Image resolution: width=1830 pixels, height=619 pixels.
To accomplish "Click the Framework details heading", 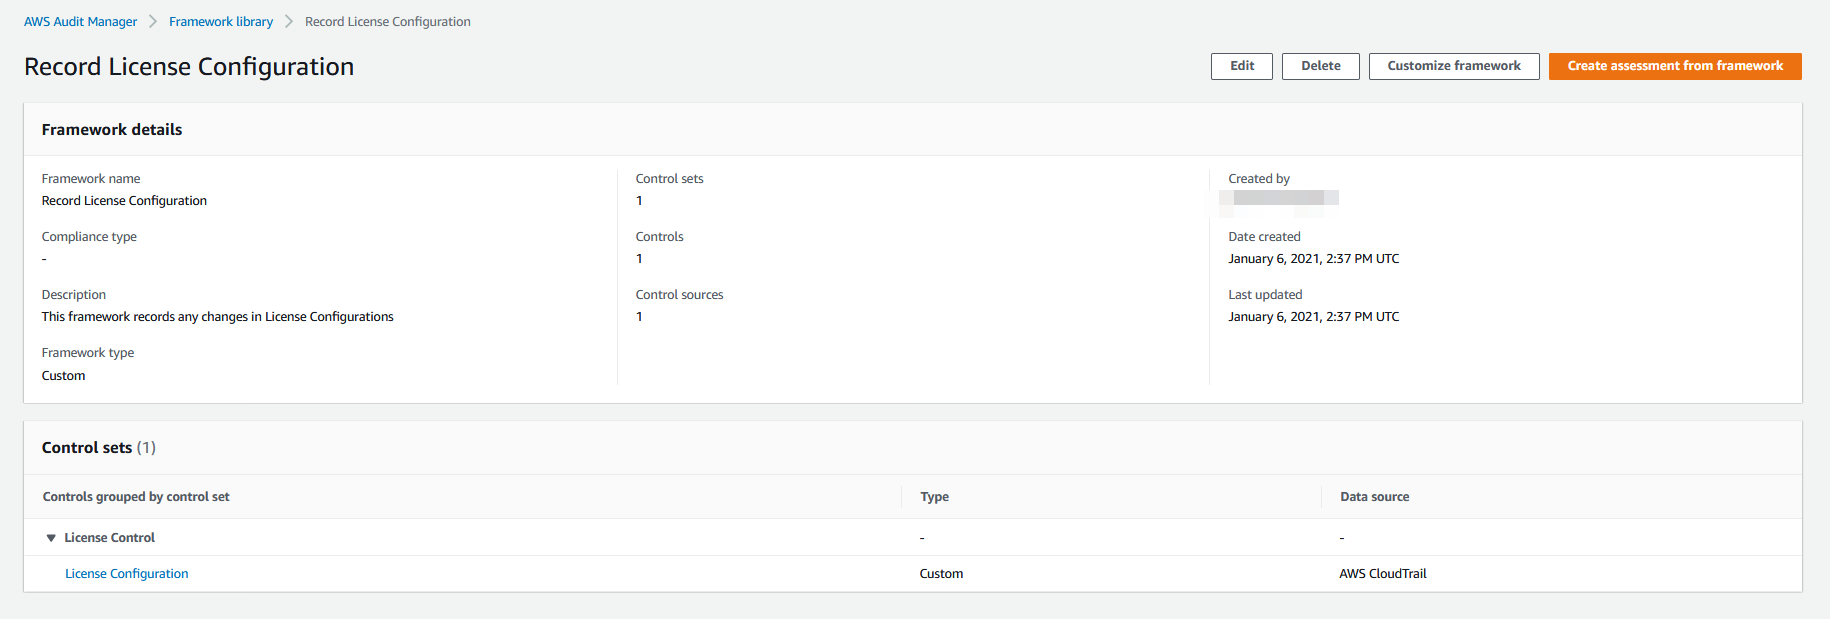I will coord(112,130).
